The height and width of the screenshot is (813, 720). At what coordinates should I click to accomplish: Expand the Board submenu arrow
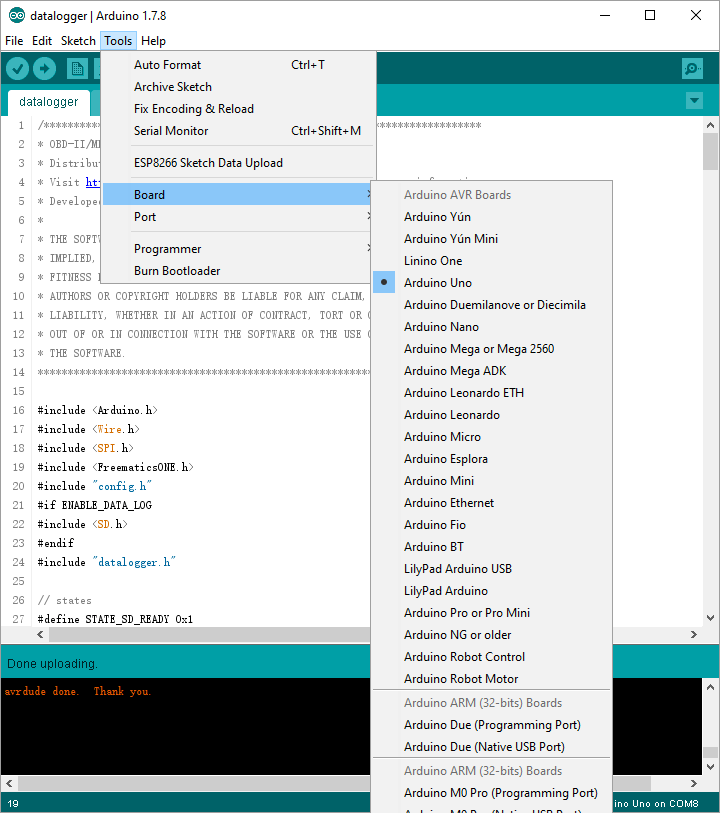click(x=369, y=194)
